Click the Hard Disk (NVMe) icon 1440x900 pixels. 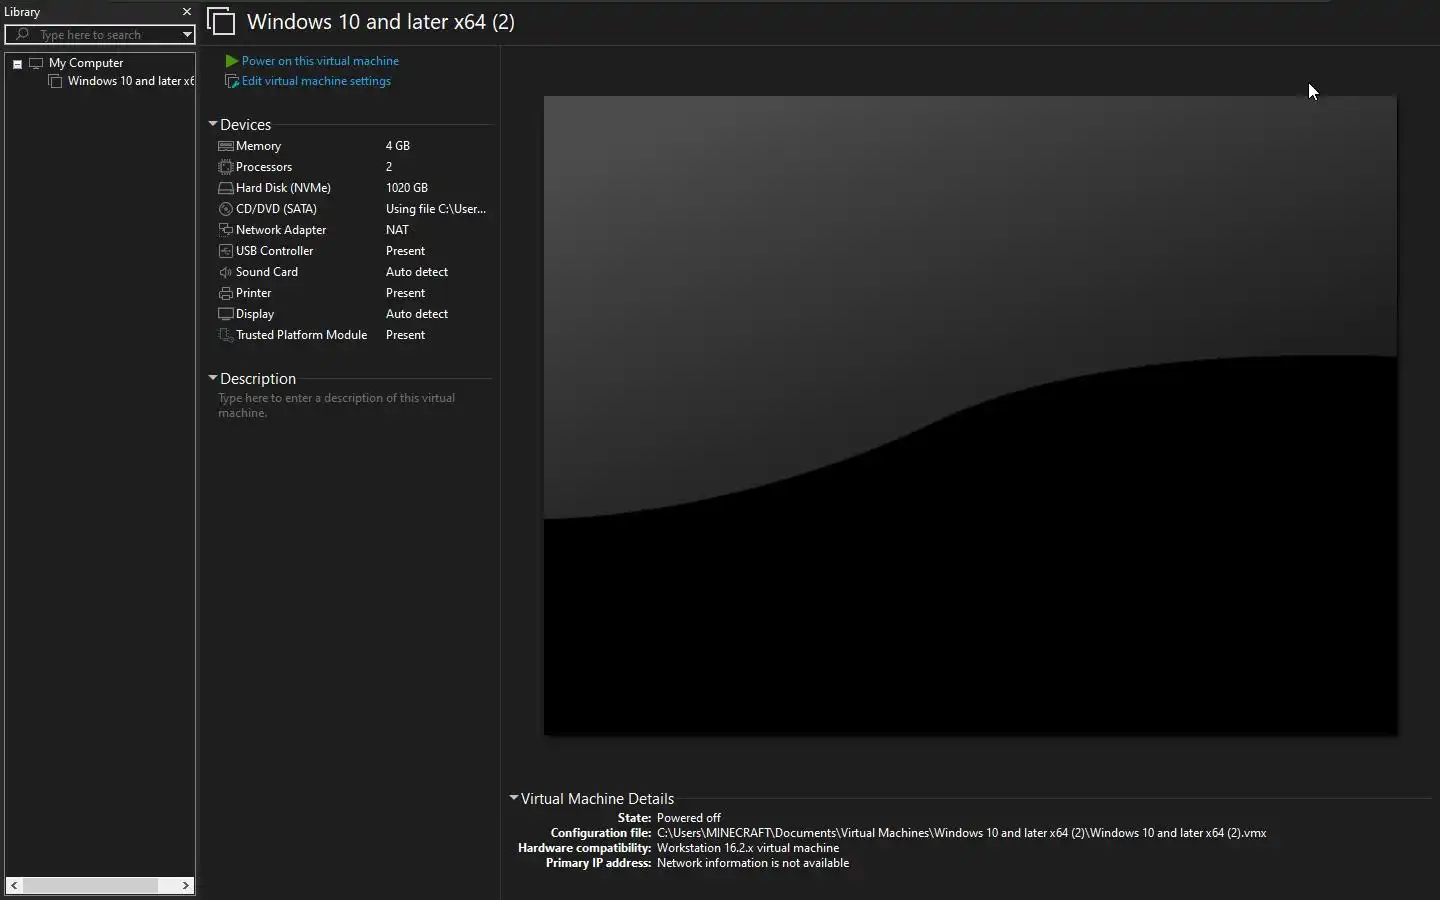click(226, 188)
